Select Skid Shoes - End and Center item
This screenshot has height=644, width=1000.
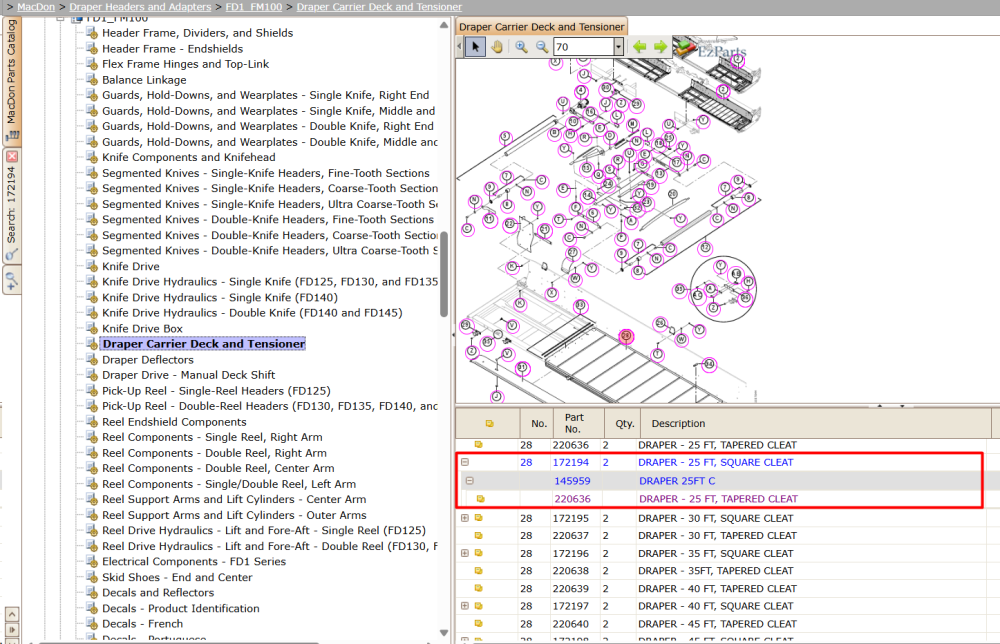click(x=177, y=577)
